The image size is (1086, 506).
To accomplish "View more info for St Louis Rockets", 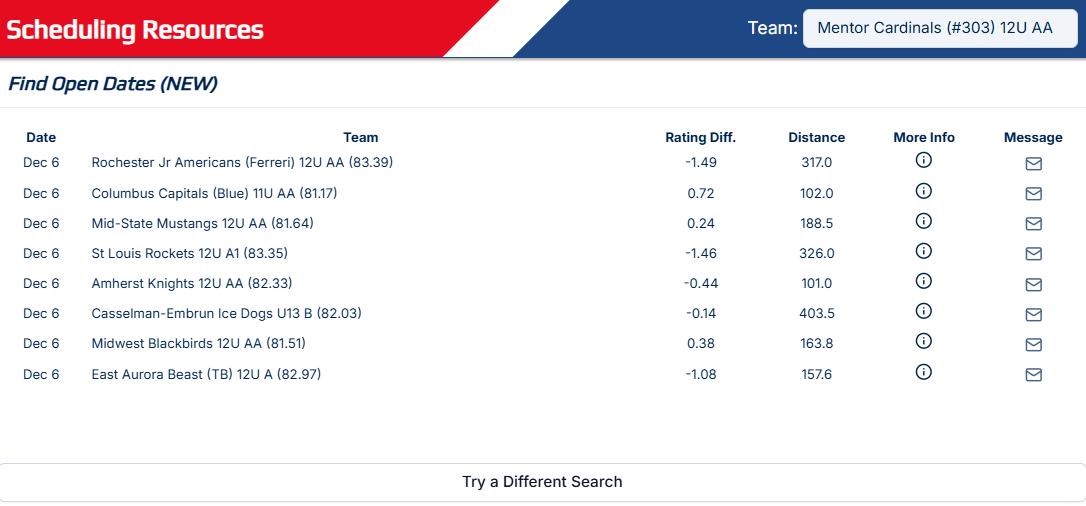I will pyautogui.click(x=923, y=251).
